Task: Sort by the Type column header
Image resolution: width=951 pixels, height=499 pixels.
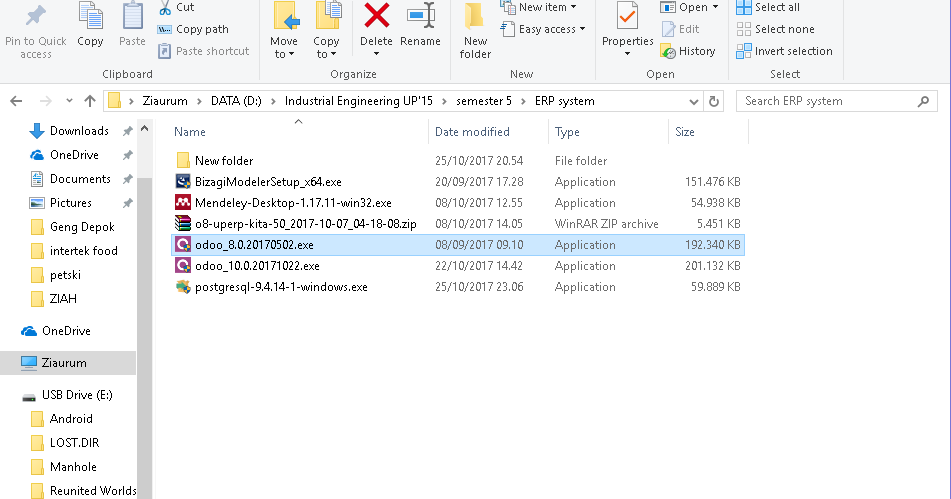Action: 567,132
